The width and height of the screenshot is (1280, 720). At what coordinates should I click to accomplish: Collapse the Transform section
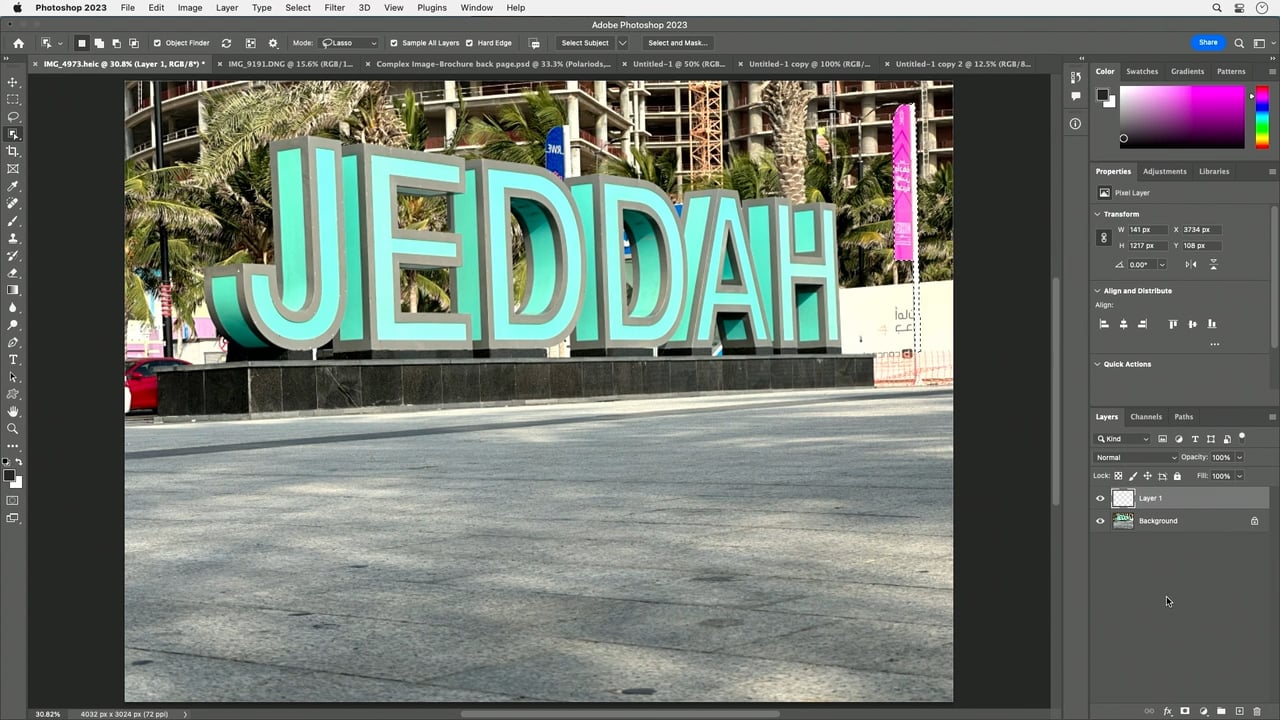coord(1097,214)
